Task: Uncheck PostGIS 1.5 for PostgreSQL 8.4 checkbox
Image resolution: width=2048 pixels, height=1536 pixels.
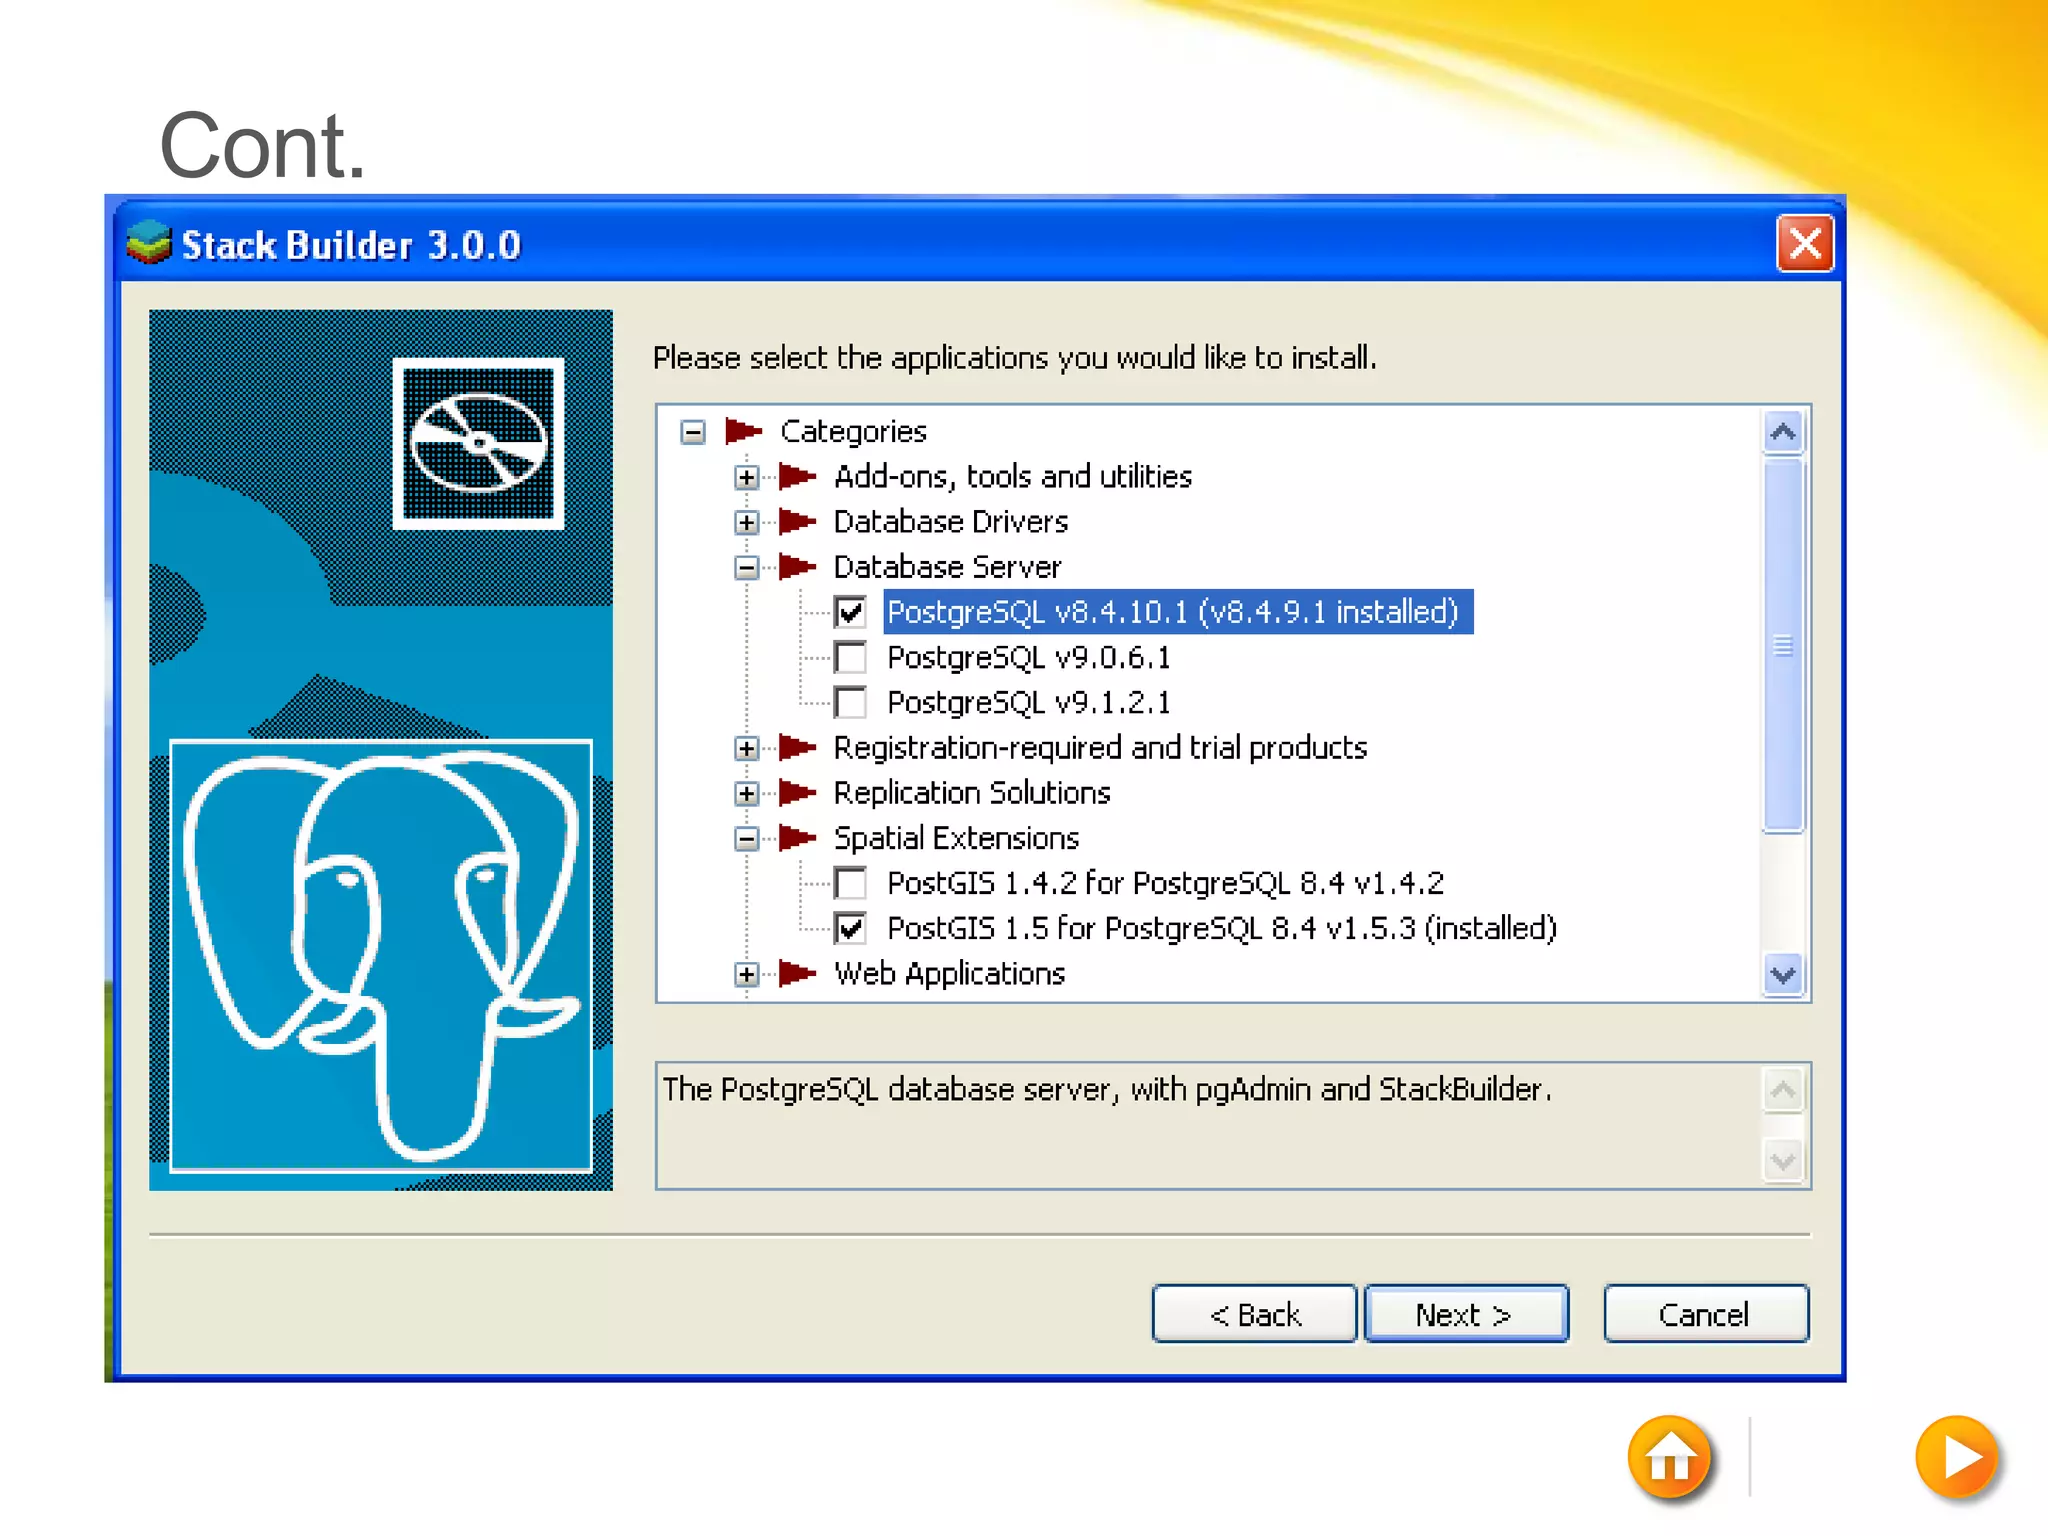Action: (850, 928)
